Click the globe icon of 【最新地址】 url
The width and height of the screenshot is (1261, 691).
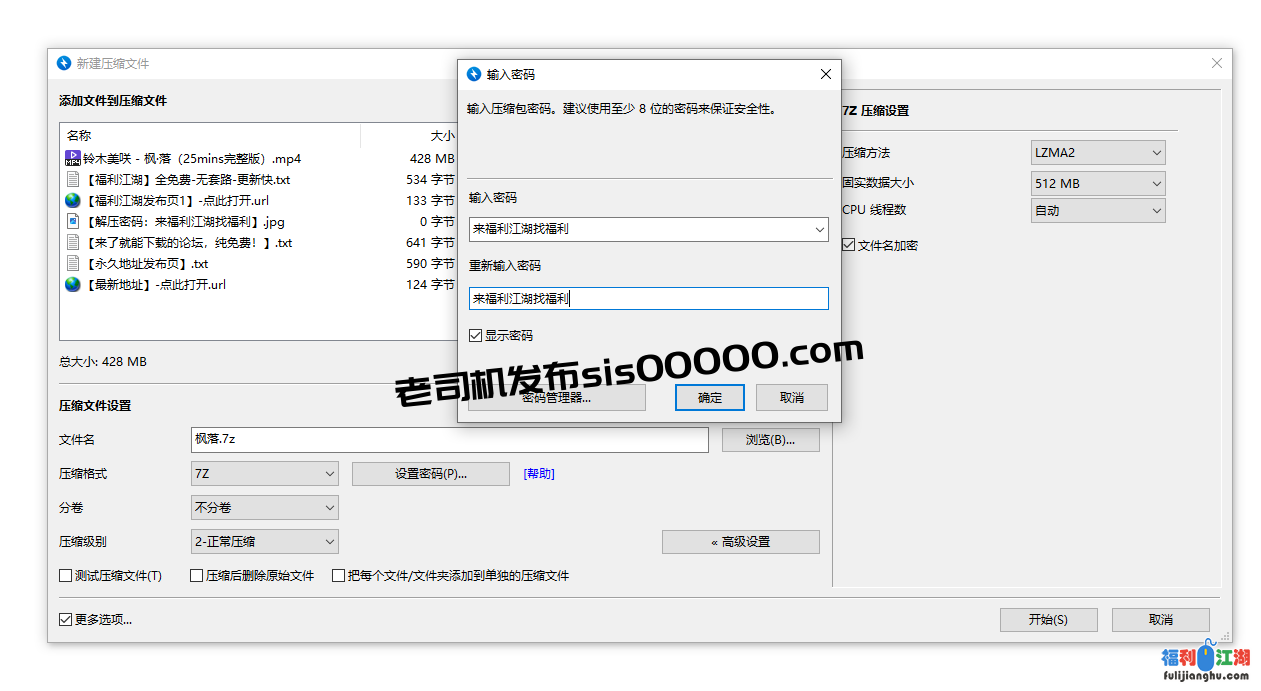coord(71,284)
